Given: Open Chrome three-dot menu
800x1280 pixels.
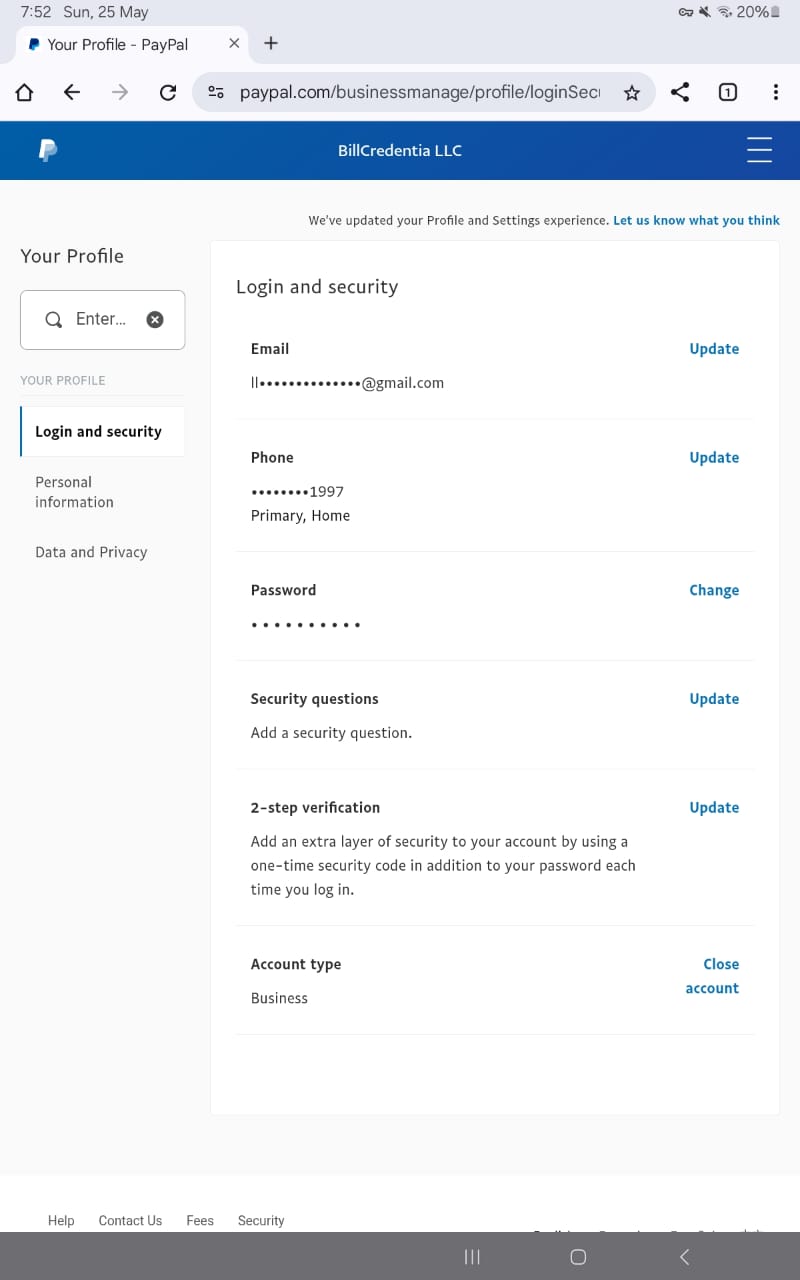Looking at the screenshot, I should point(776,93).
